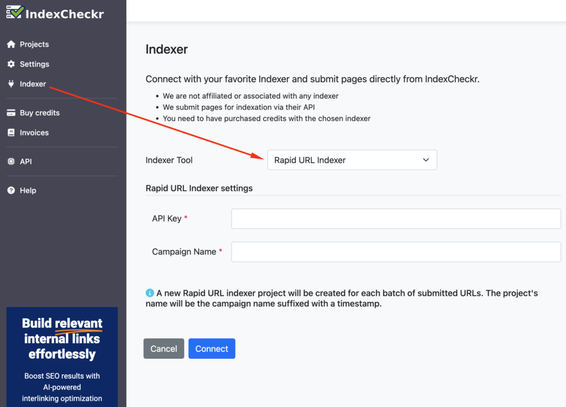Open API page in the sidebar

(26, 161)
